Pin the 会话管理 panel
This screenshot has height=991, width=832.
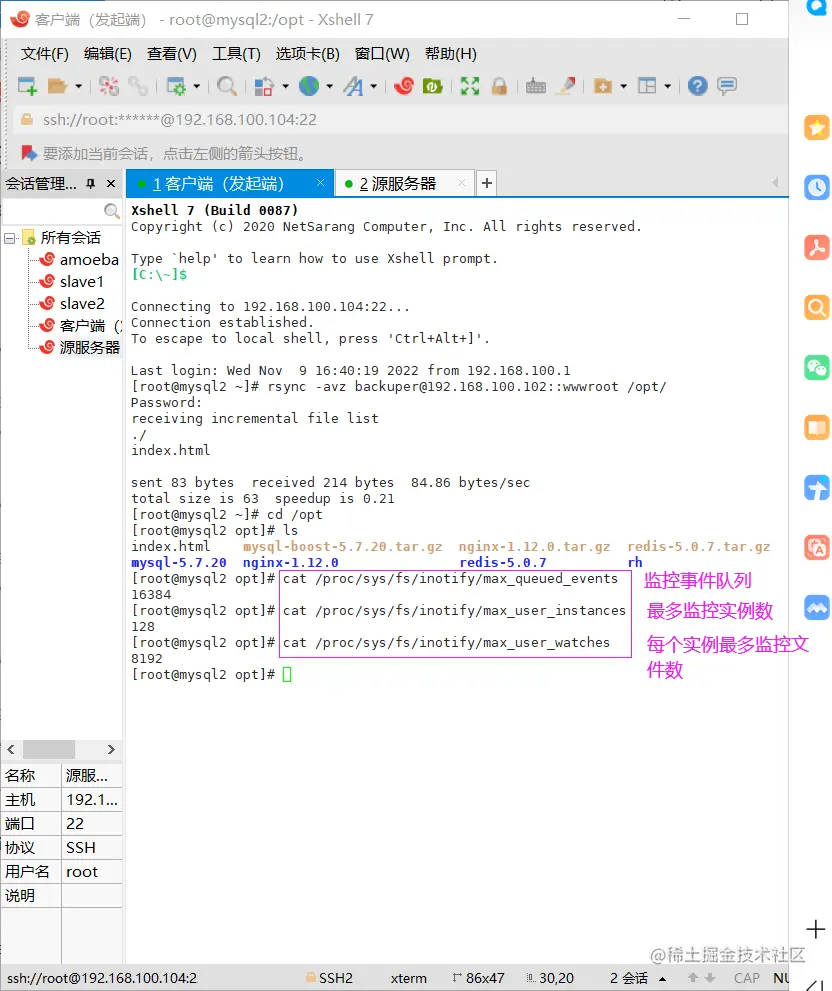point(90,183)
